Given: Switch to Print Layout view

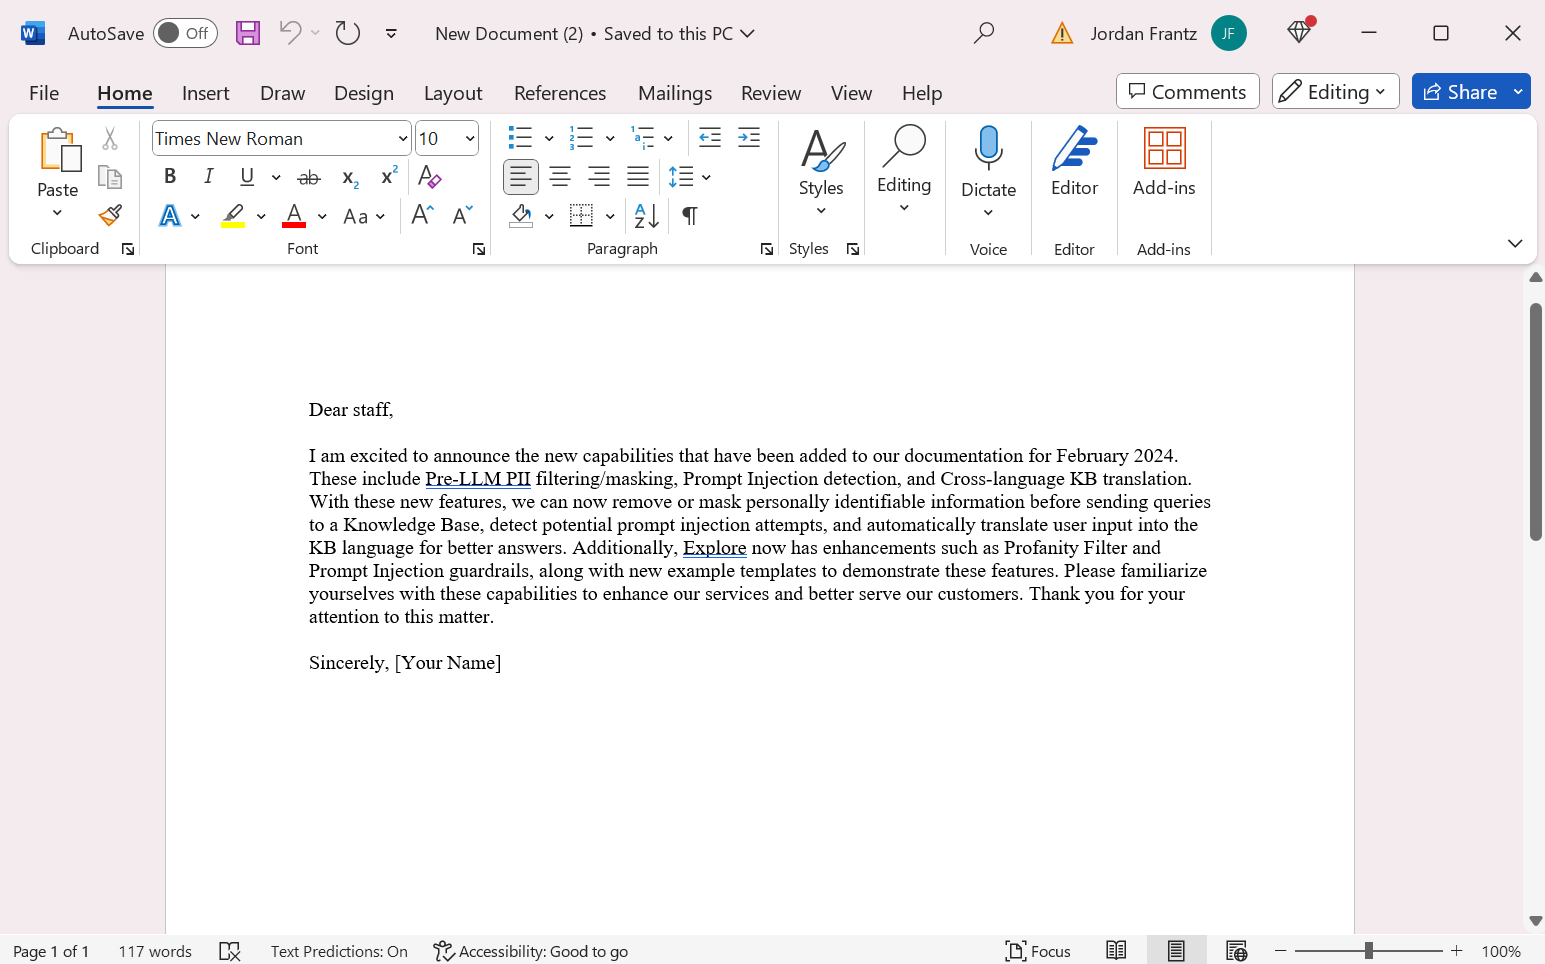Looking at the screenshot, I should pyautogui.click(x=1176, y=951).
